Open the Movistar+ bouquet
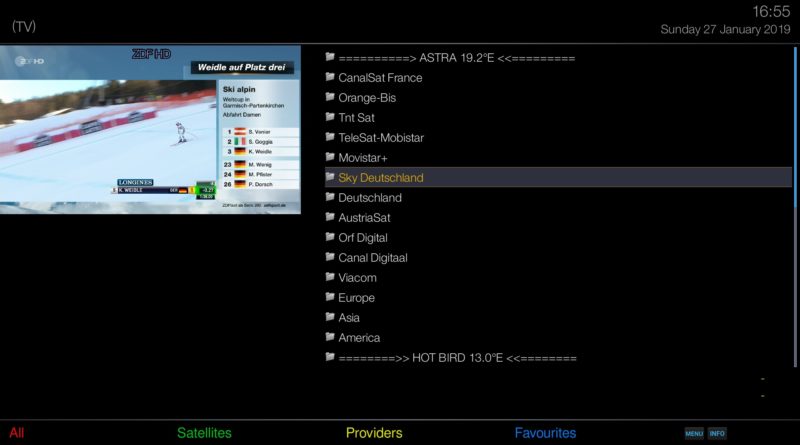The image size is (800, 445). pos(558,158)
